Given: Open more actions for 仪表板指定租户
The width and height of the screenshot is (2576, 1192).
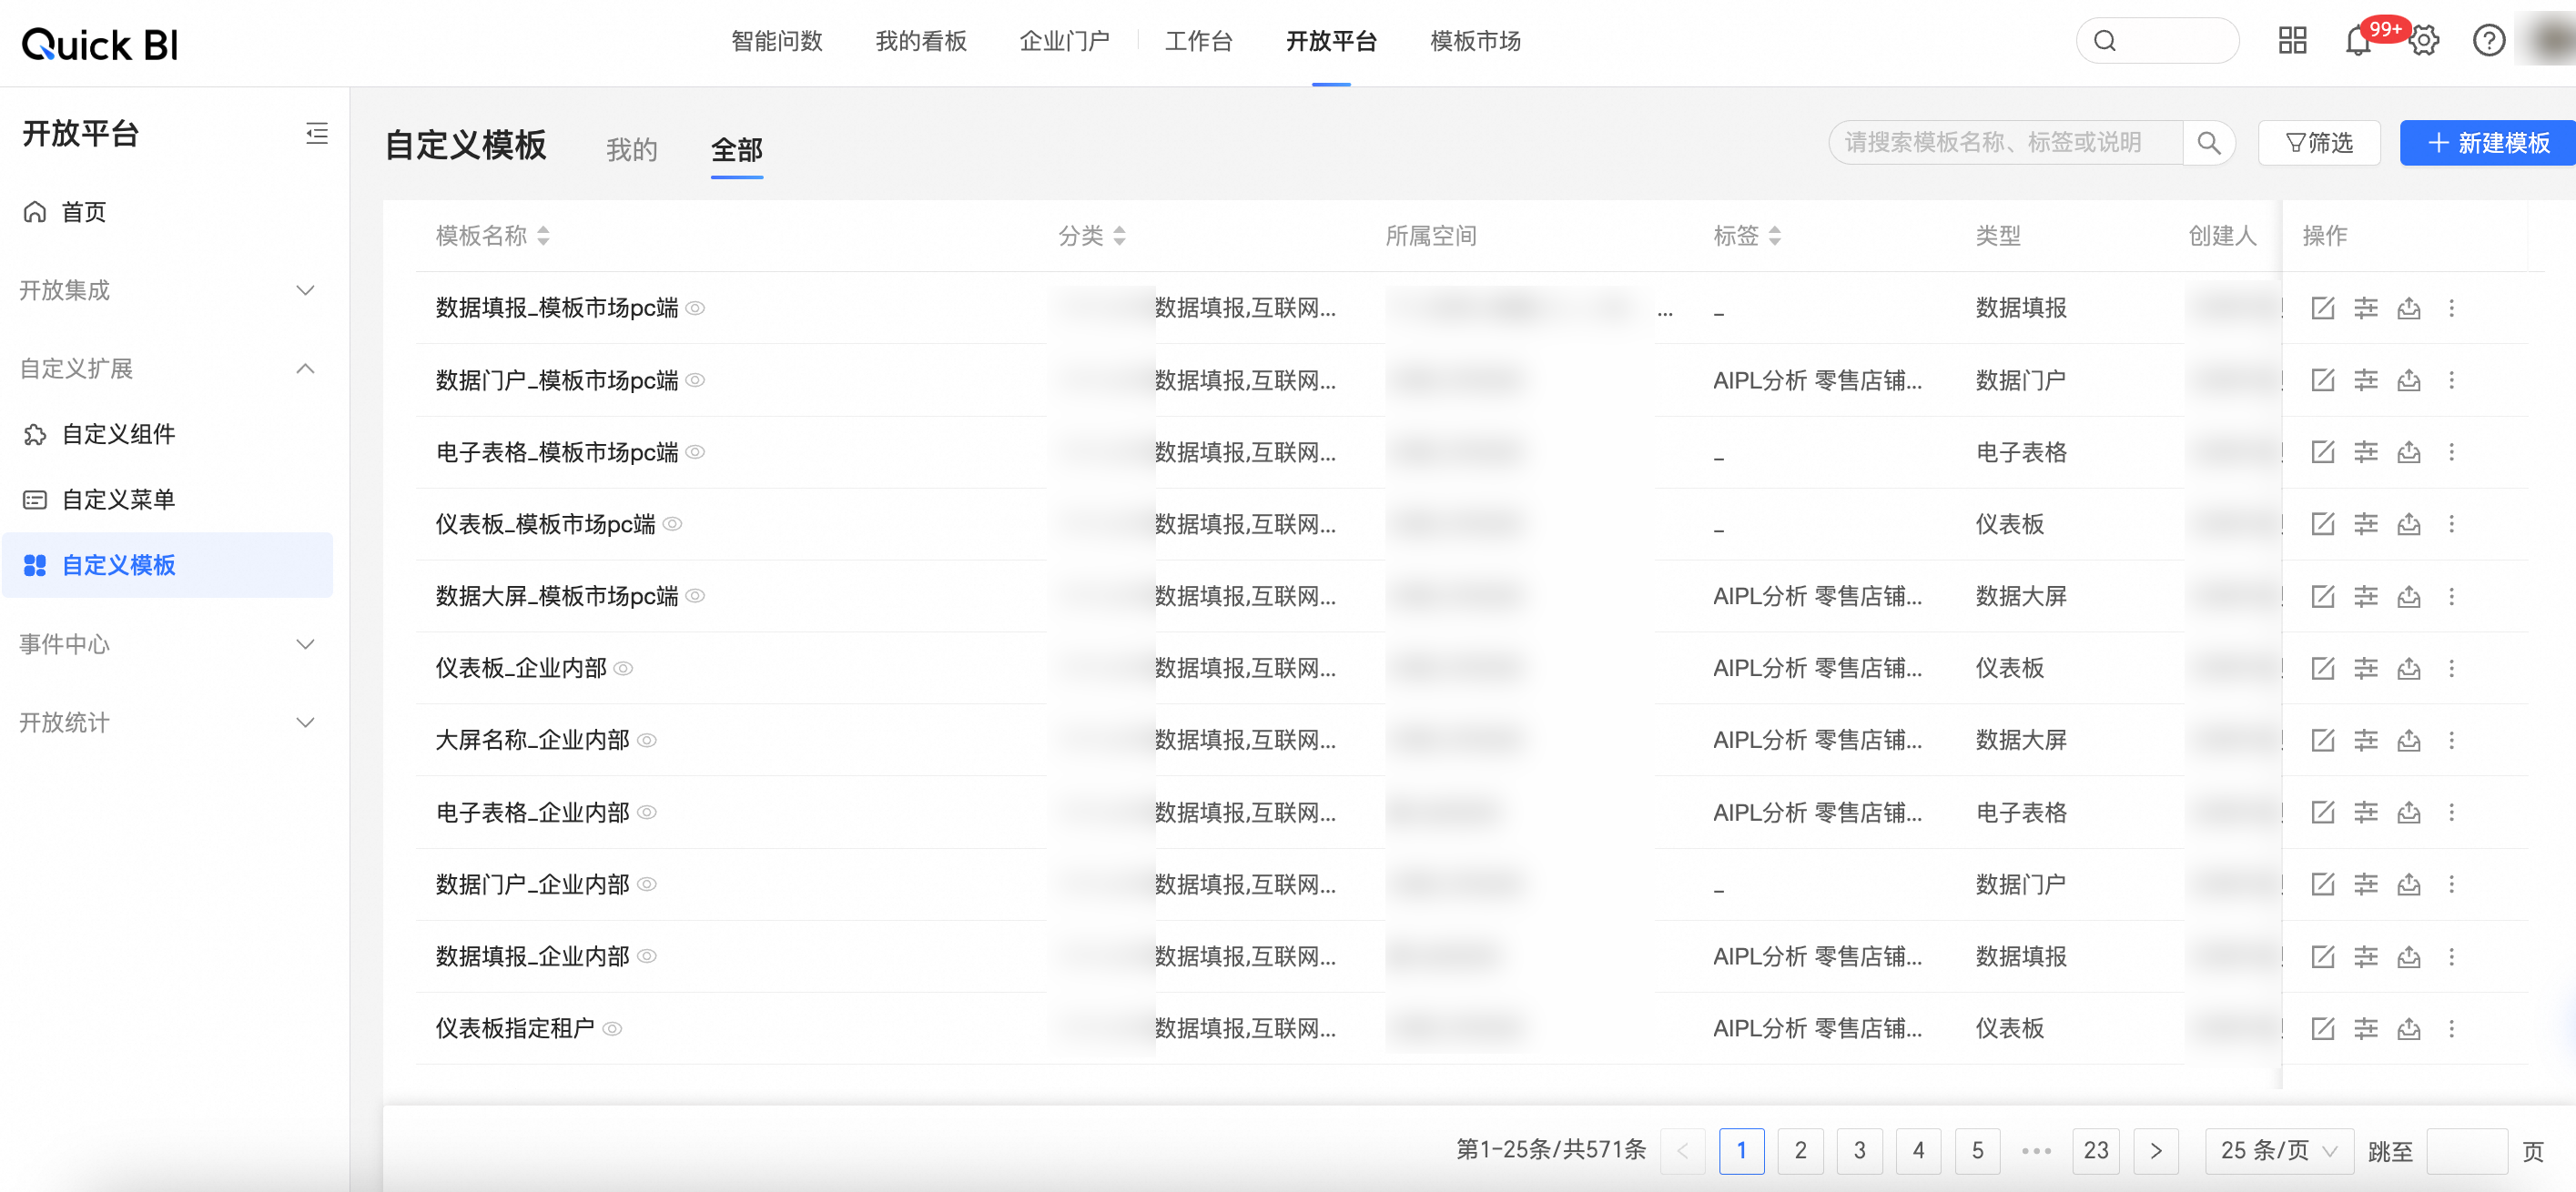Looking at the screenshot, I should (x=2452, y=1028).
